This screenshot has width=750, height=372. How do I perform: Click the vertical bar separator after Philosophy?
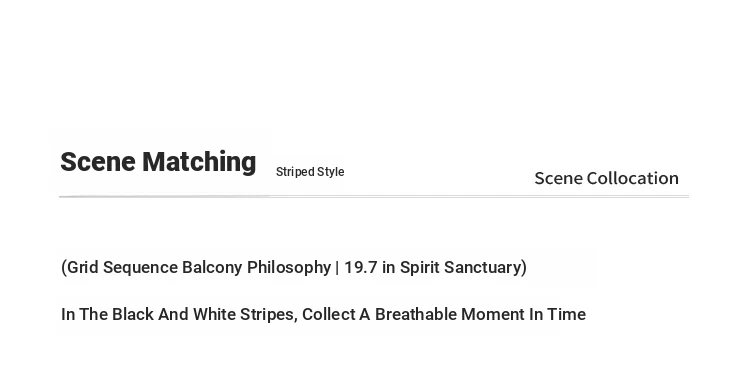pyautogui.click(x=338, y=267)
